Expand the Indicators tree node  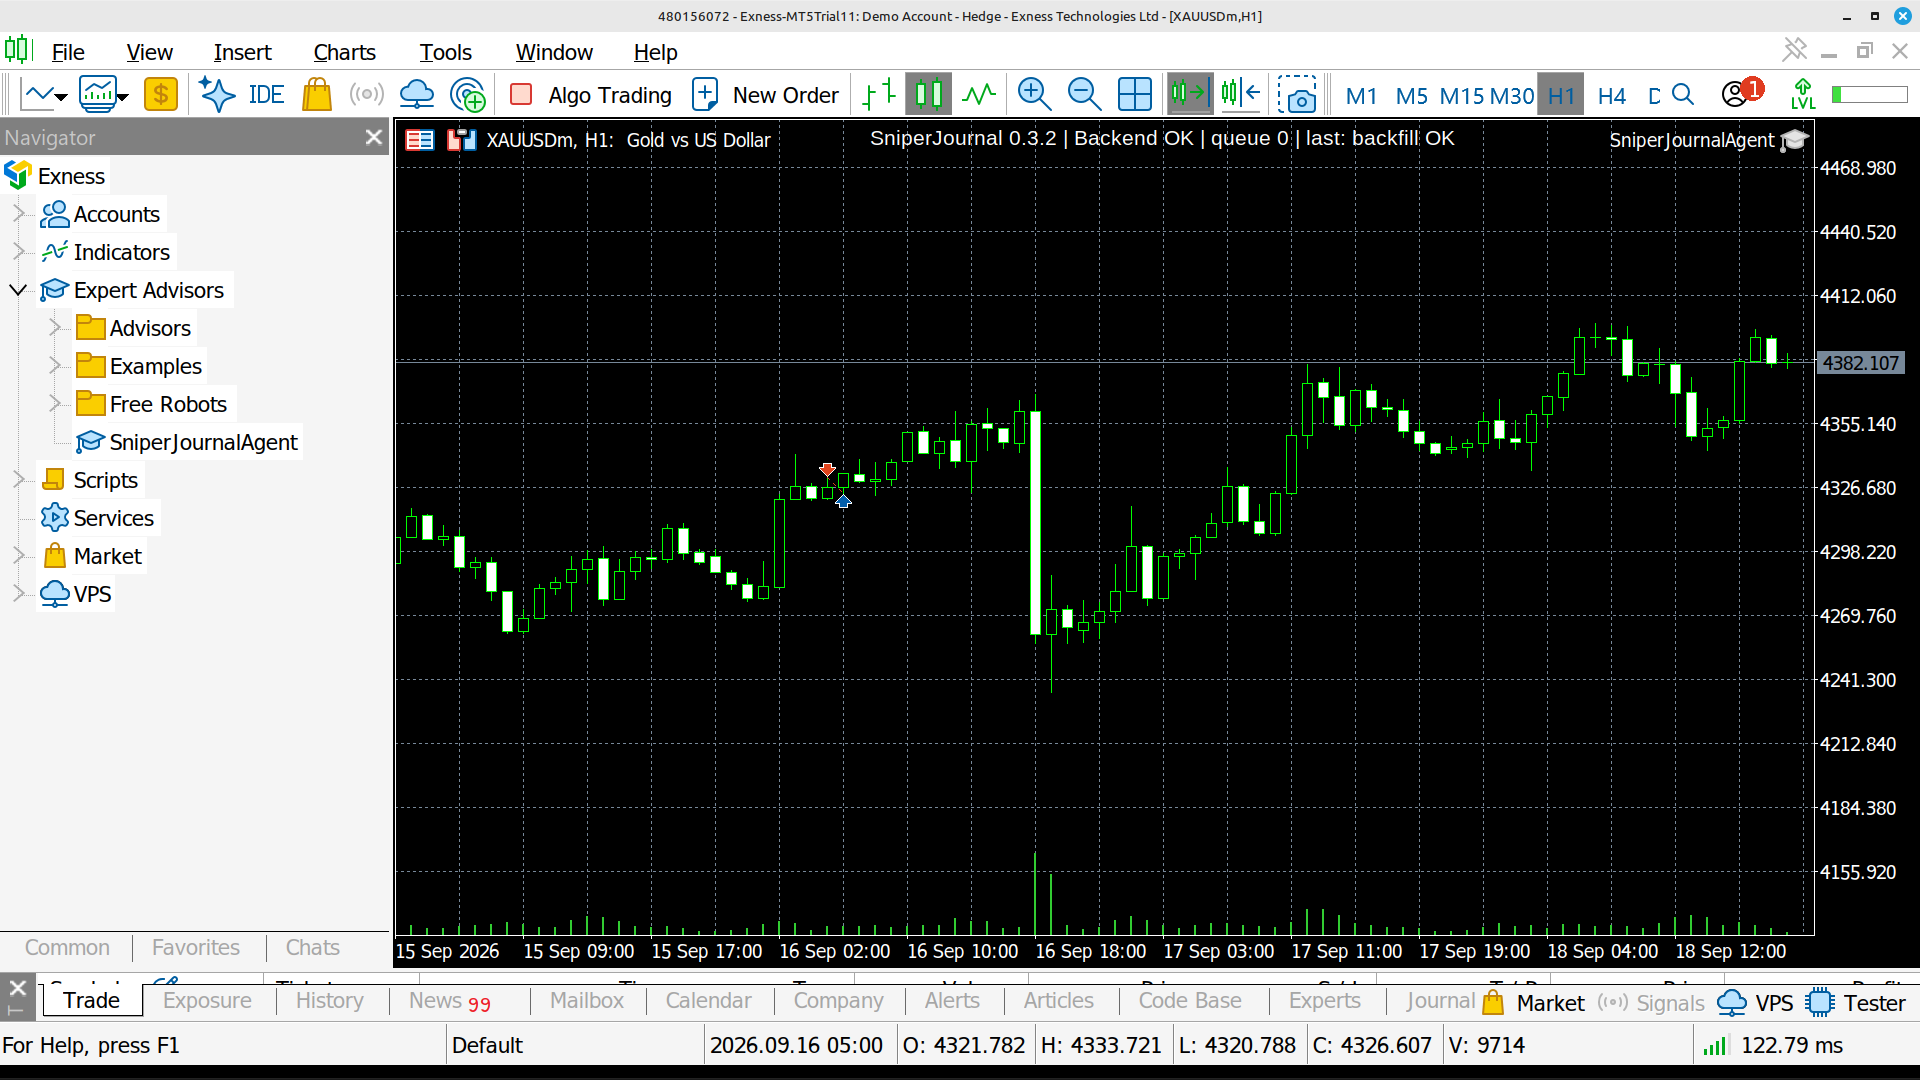coord(18,251)
